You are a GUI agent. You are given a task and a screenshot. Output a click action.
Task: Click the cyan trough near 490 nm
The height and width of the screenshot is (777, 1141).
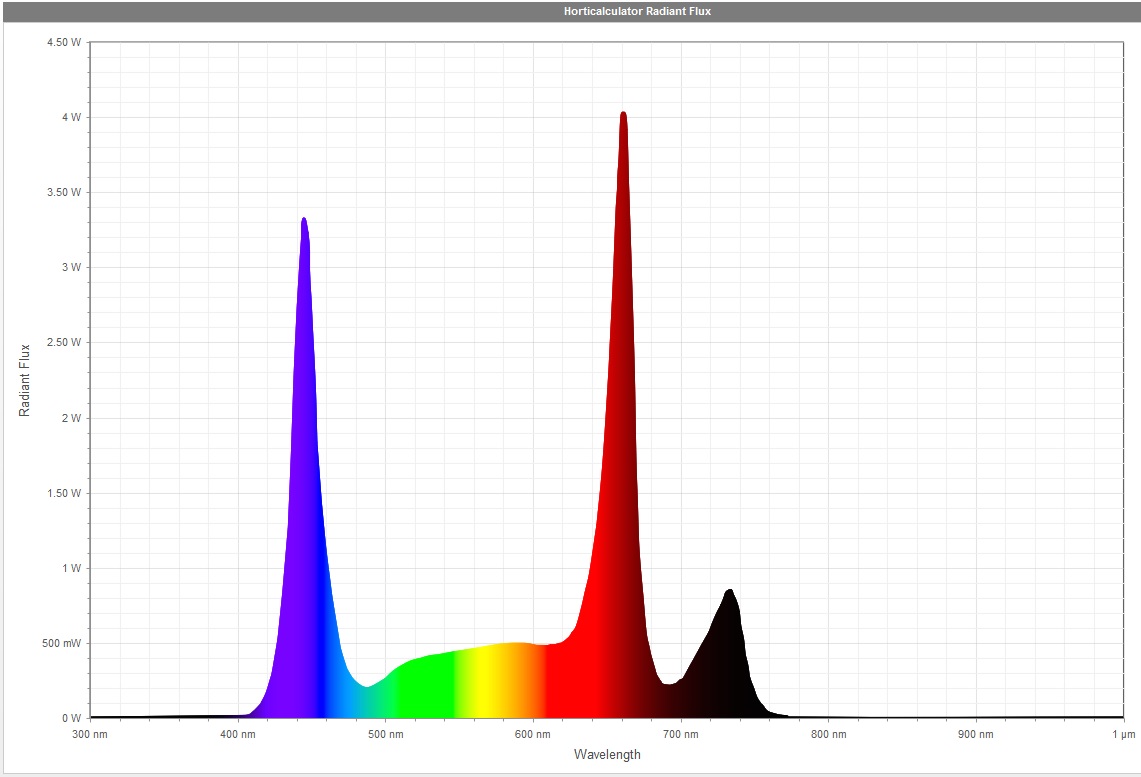[x=368, y=702]
